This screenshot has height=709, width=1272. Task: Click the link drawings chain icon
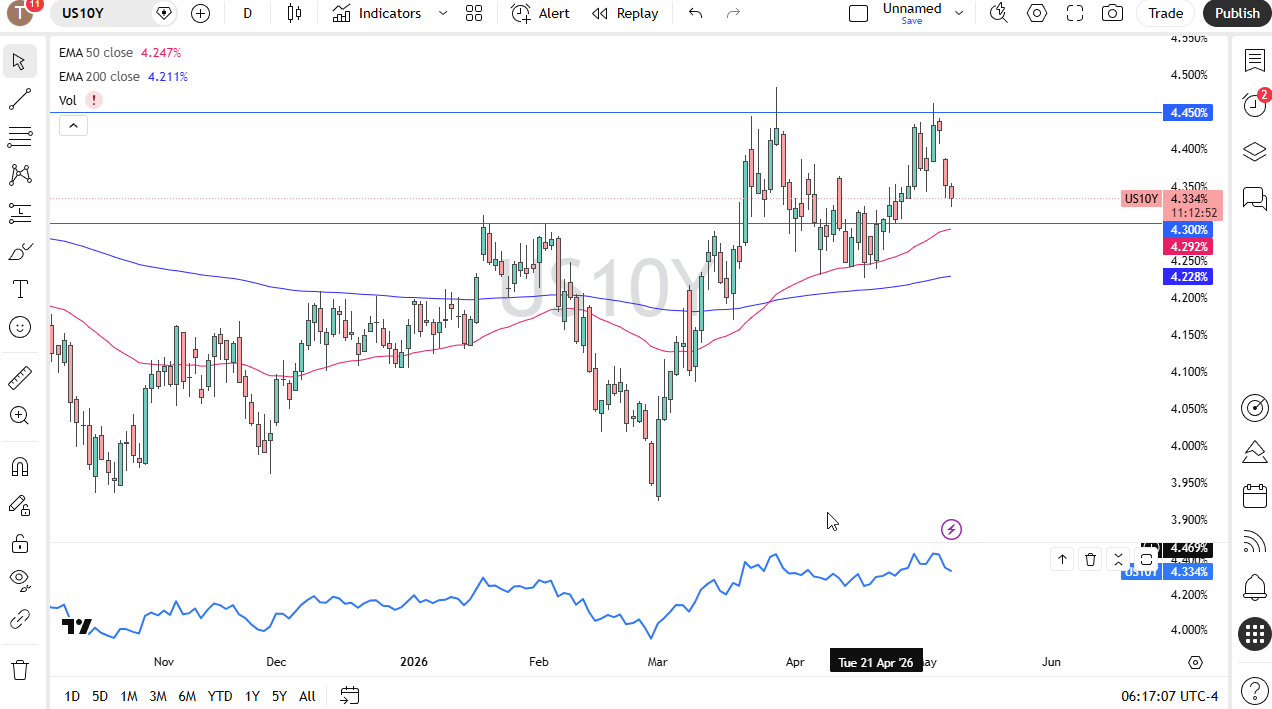click(x=19, y=619)
